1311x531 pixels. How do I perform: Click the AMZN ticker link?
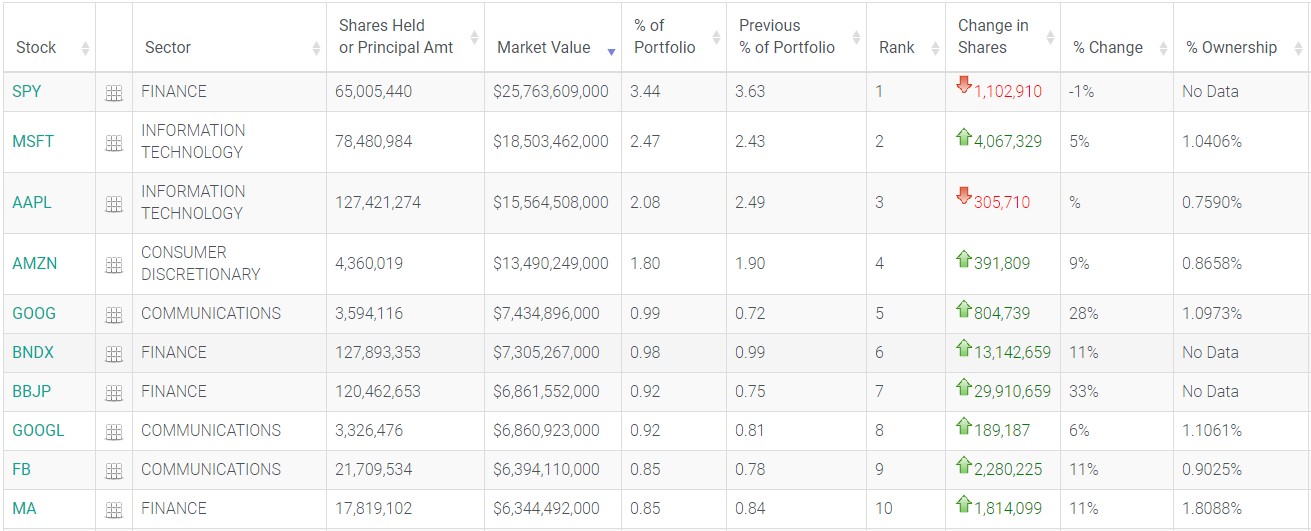click(34, 263)
